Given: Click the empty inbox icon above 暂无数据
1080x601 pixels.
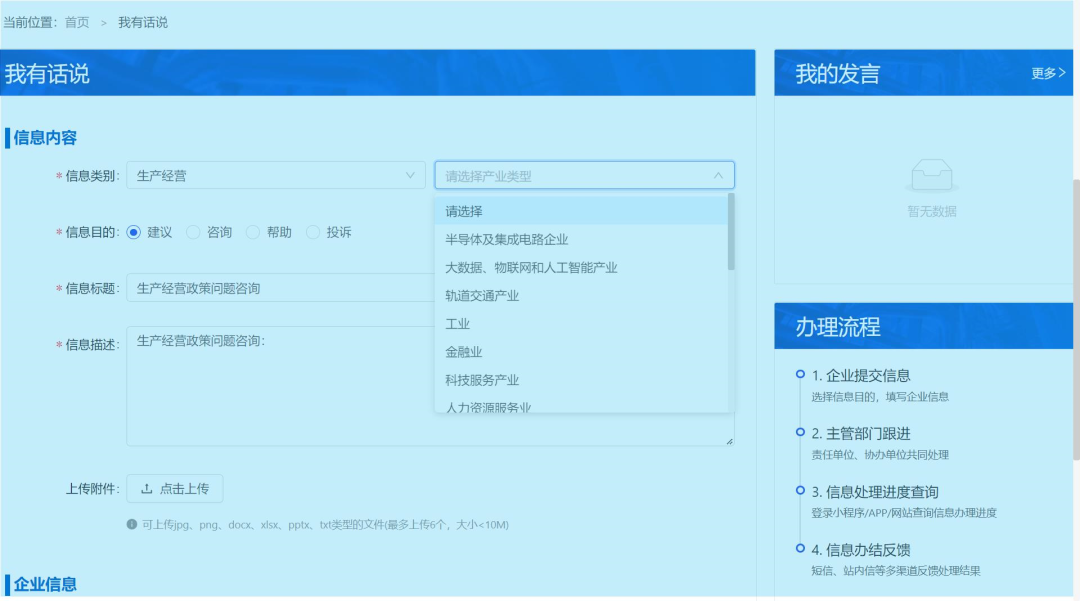Looking at the screenshot, I should [932, 176].
